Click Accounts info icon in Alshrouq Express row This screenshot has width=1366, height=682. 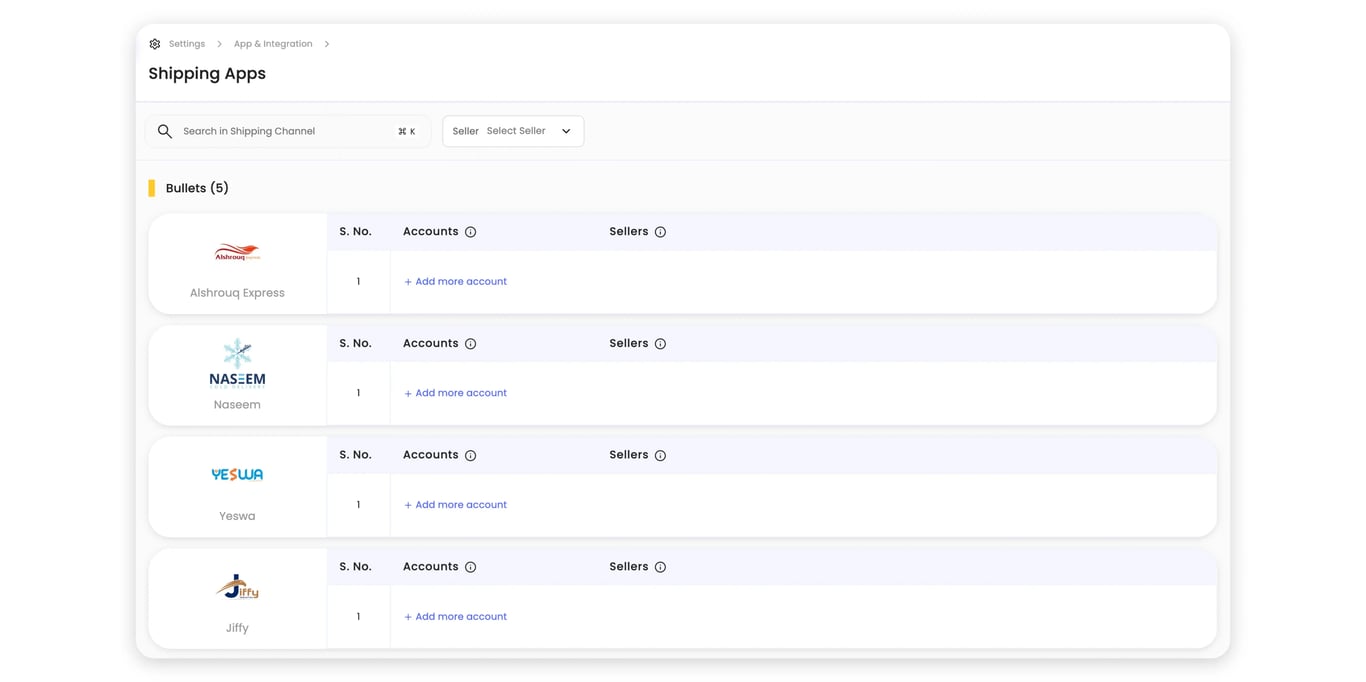(x=471, y=231)
